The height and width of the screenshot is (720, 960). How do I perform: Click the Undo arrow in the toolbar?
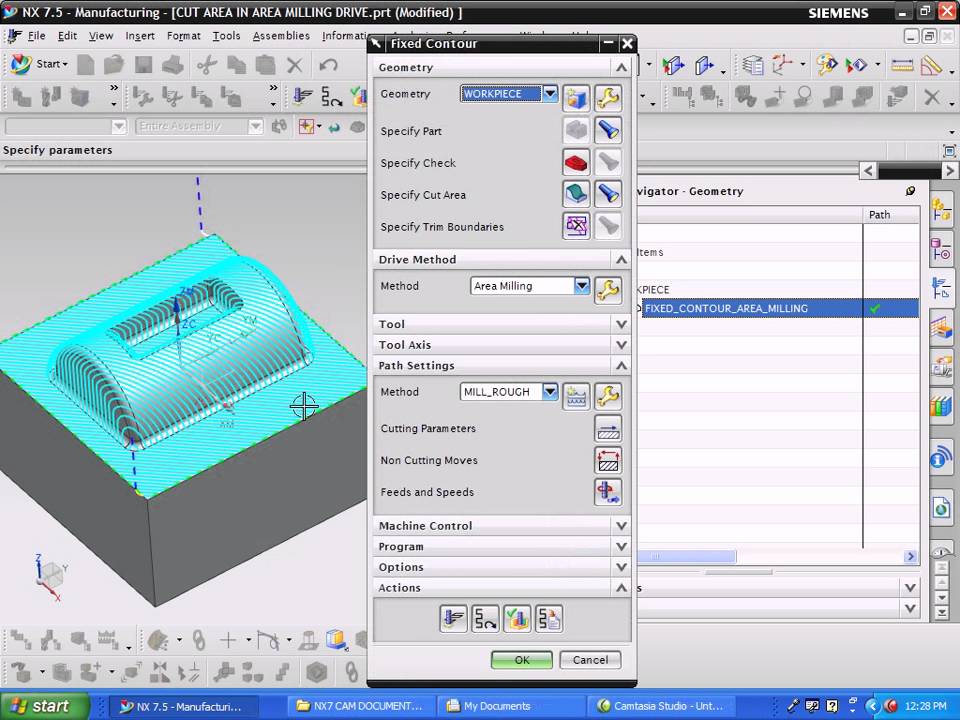[x=329, y=64]
